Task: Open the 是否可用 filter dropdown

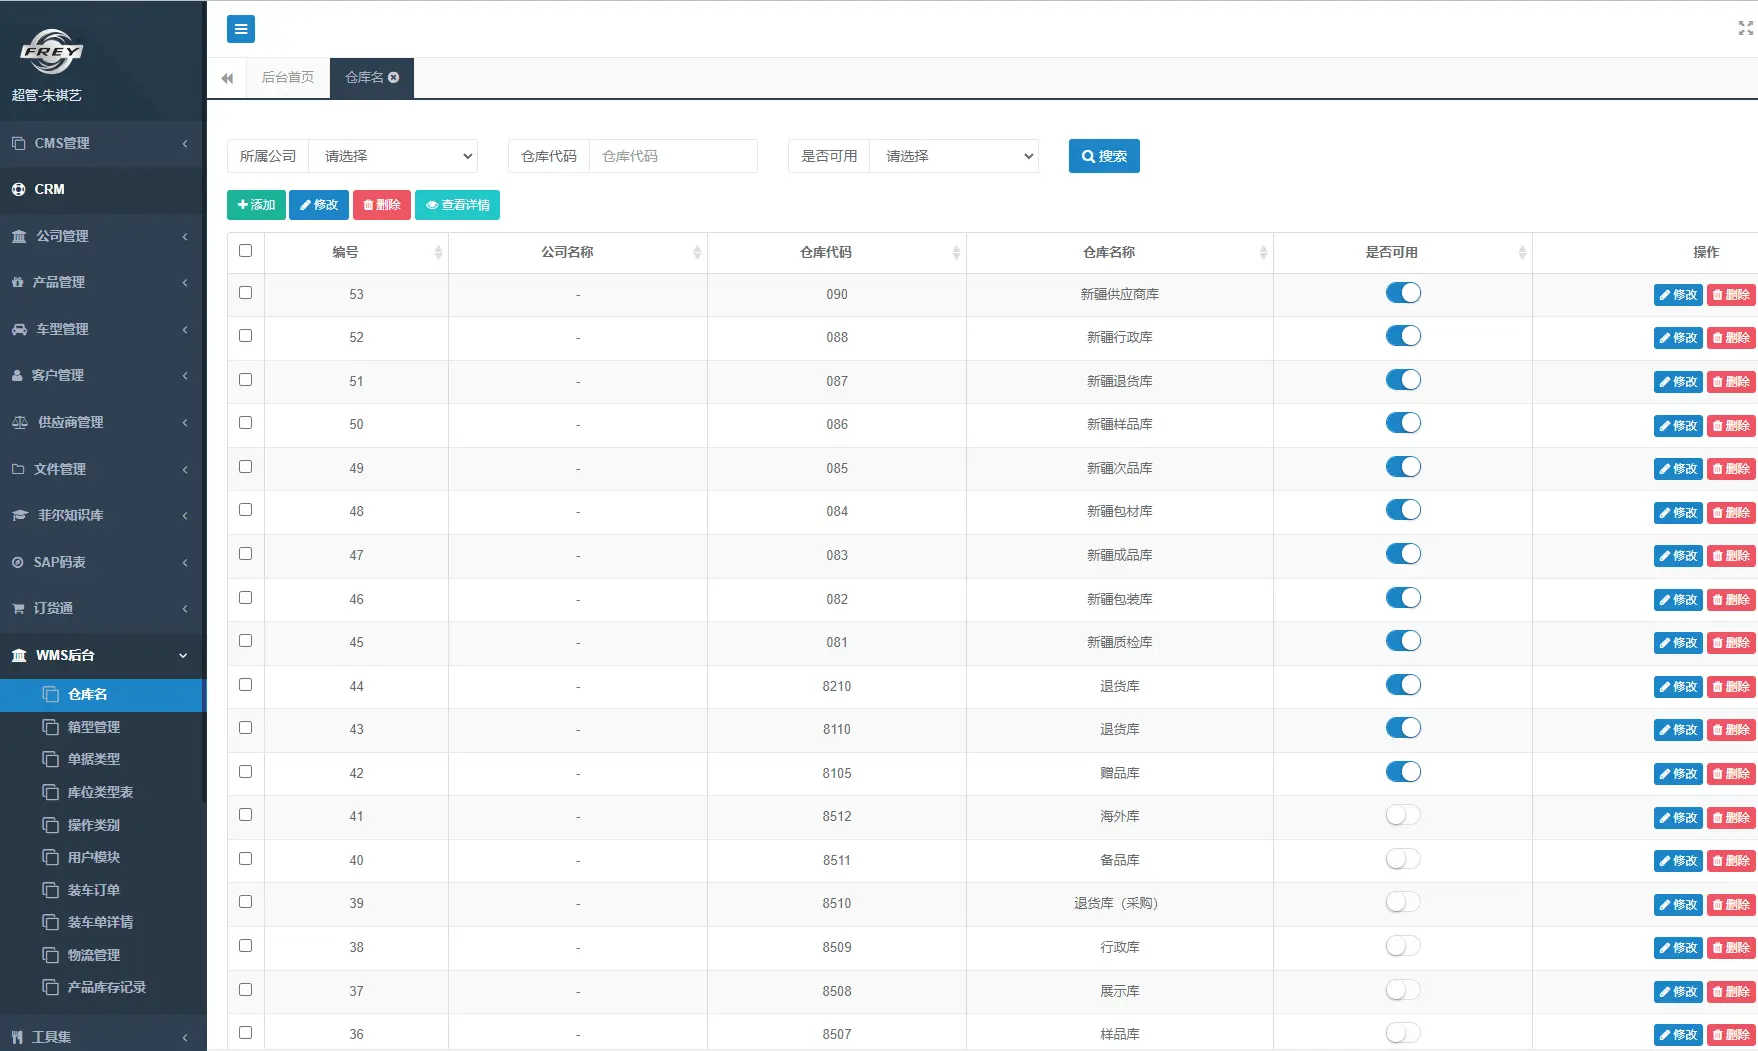Action: [954, 156]
